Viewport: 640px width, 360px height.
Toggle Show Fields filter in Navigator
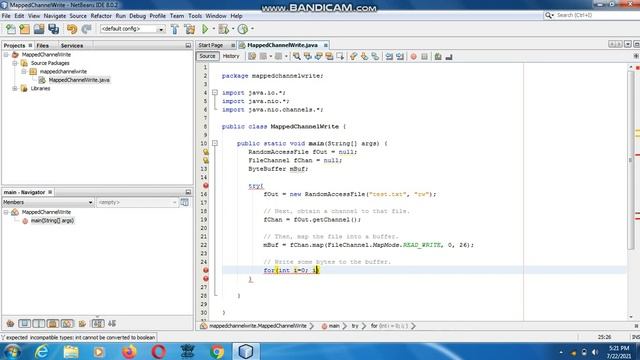click(24, 324)
